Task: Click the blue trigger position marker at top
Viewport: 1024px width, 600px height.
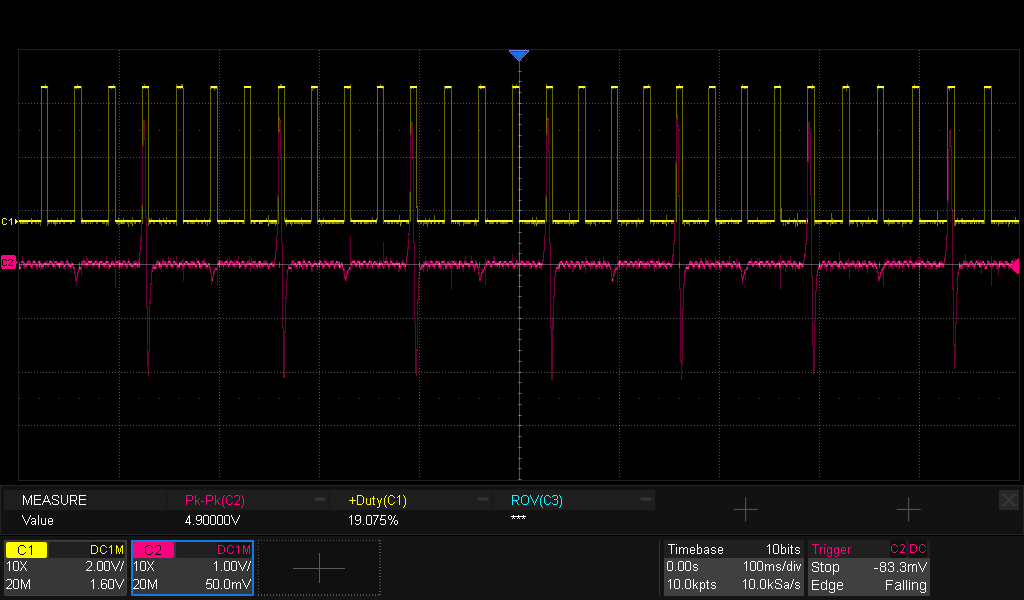Action: tap(518, 56)
